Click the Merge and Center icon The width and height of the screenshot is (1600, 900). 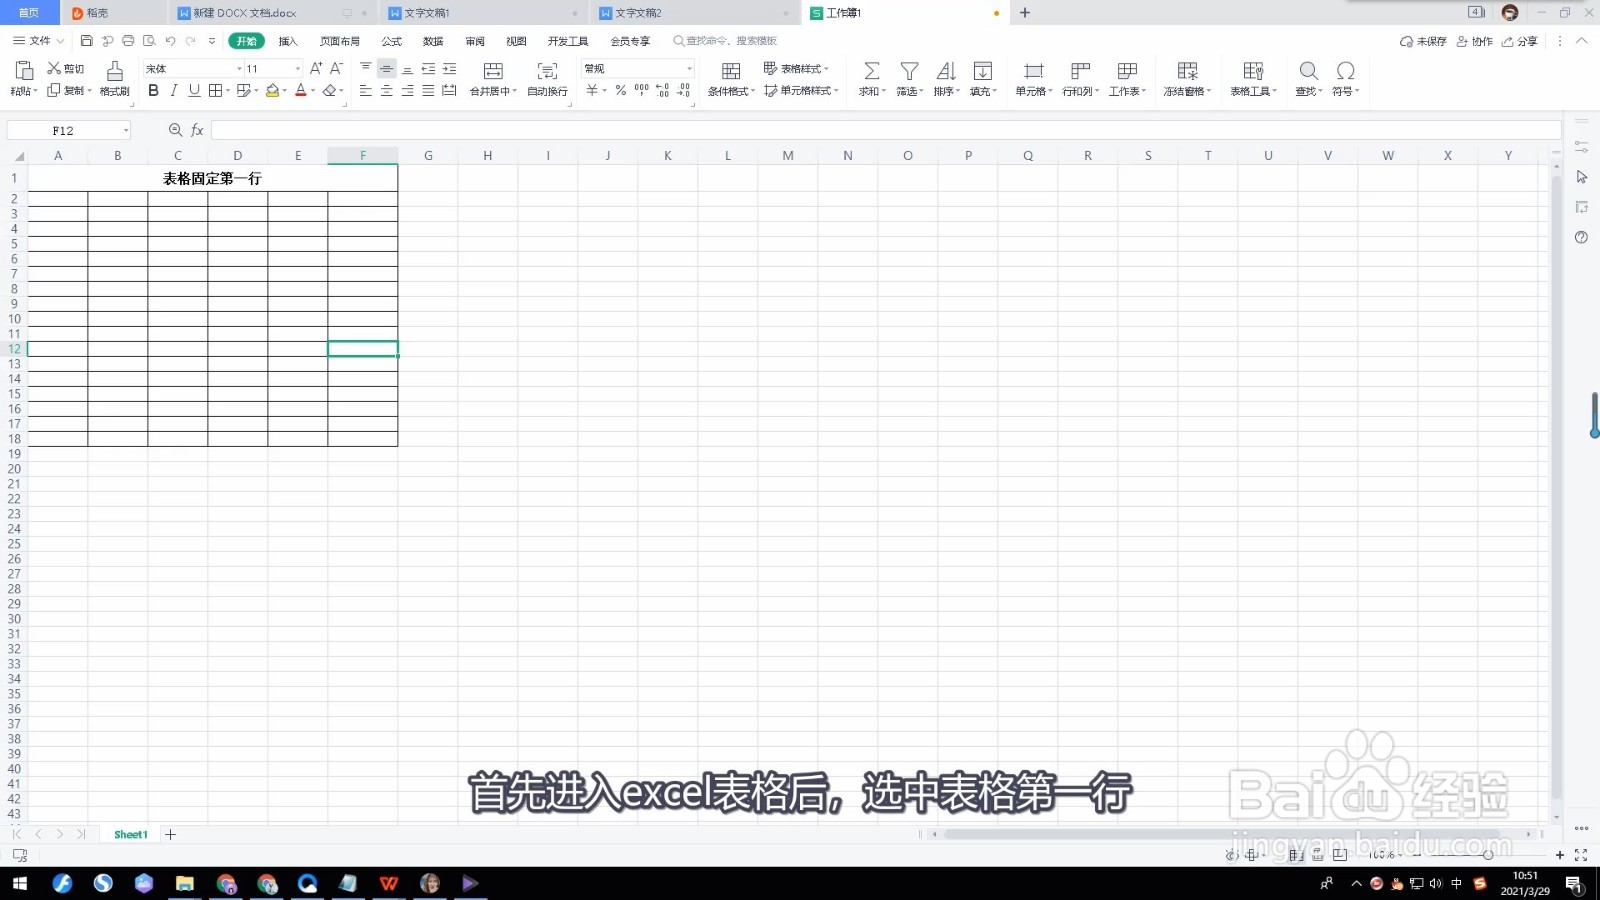[x=492, y=71]
